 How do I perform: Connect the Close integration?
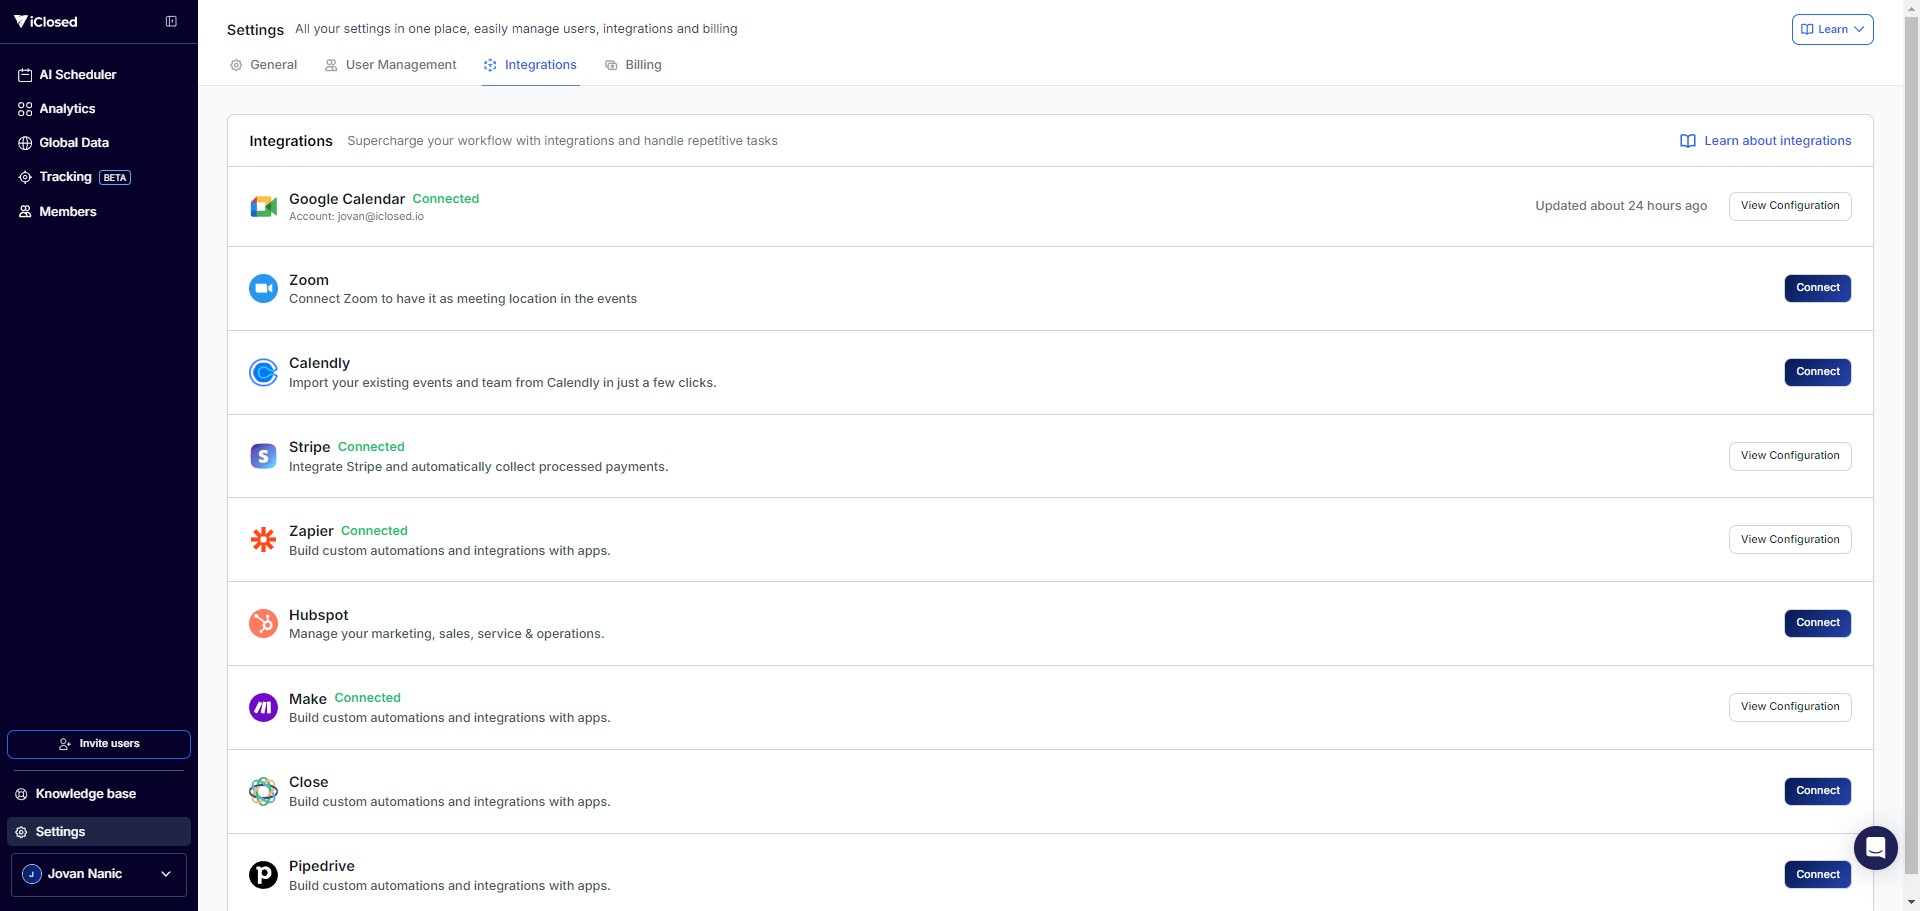pyautogui.click(x=1818, y=791)
